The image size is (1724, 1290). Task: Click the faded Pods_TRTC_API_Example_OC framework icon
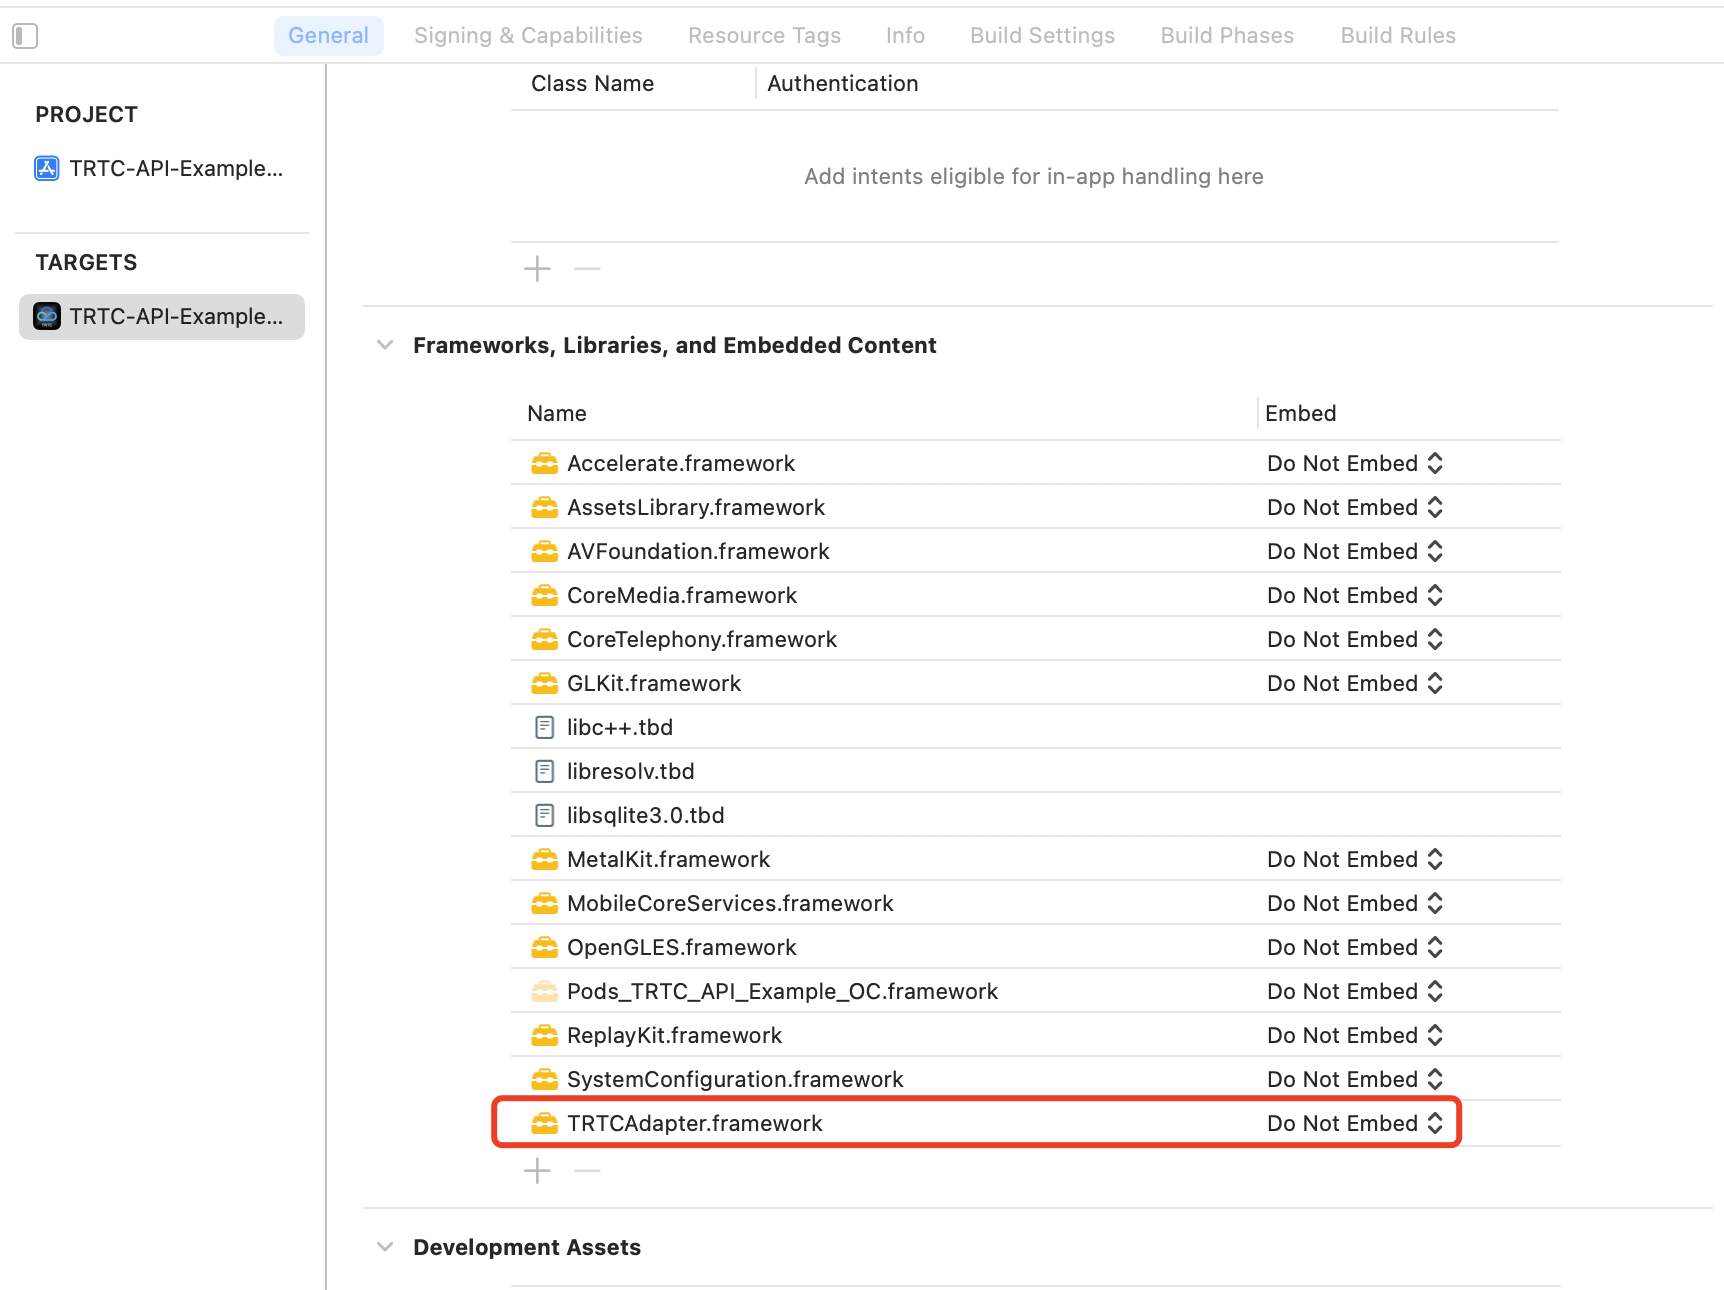[544, 991]
